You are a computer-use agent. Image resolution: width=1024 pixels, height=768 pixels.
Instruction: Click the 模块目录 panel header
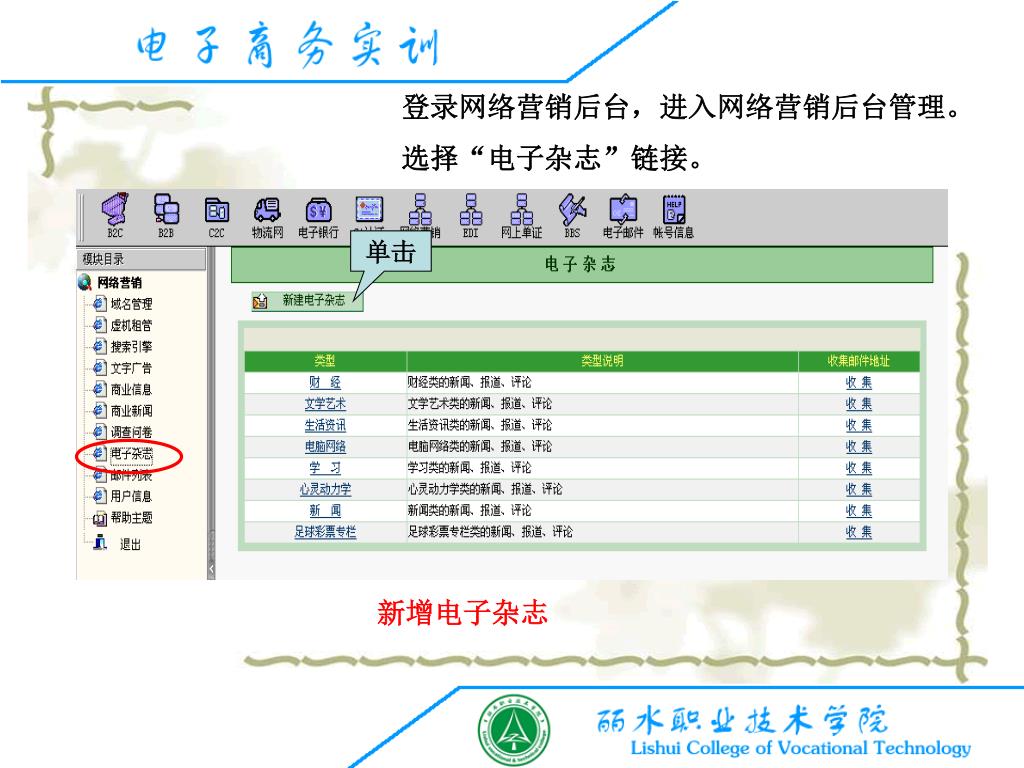[141, 259]
